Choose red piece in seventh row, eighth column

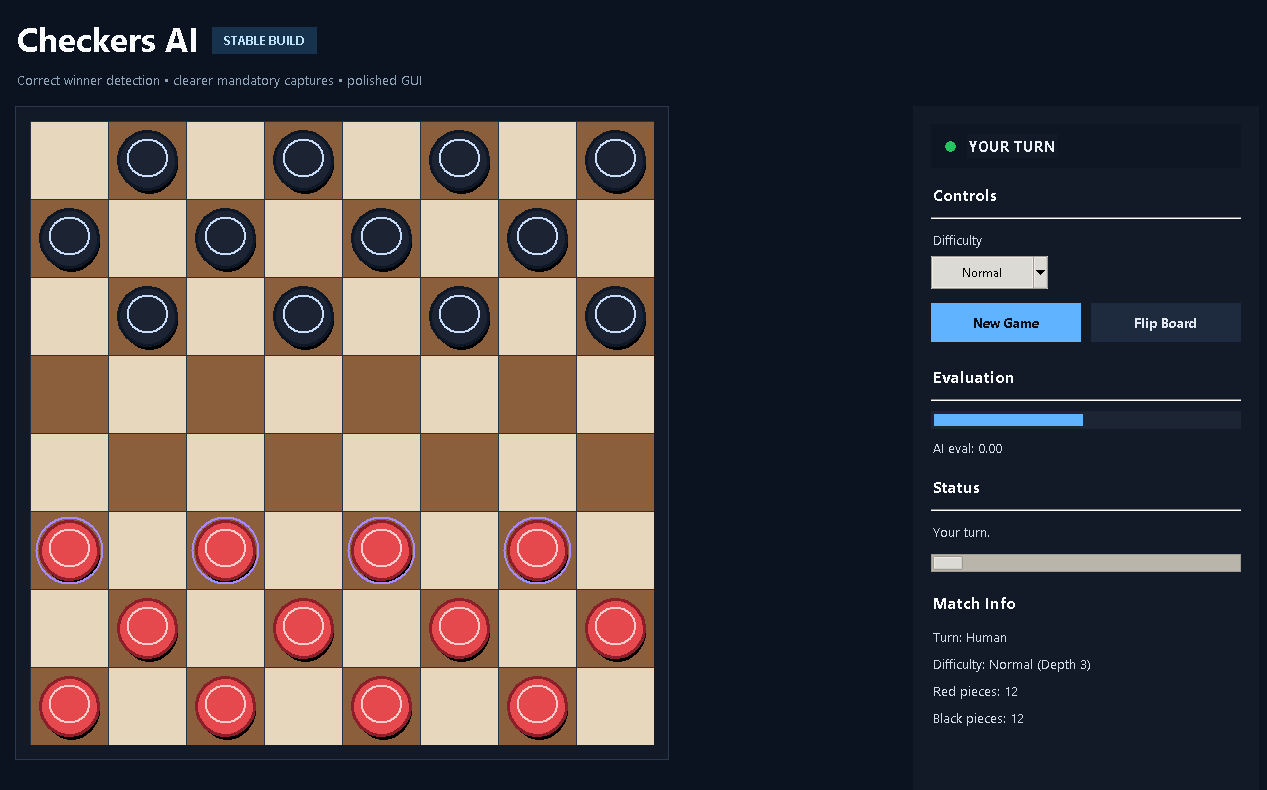click(x=616, y=628)
